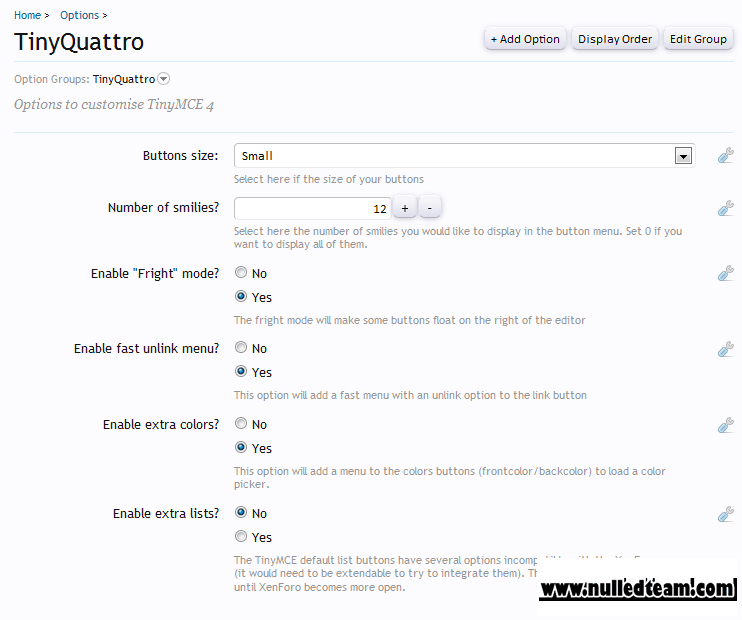Click the fast unlink option explanation text
742x620 pixels.
point(410,395)
